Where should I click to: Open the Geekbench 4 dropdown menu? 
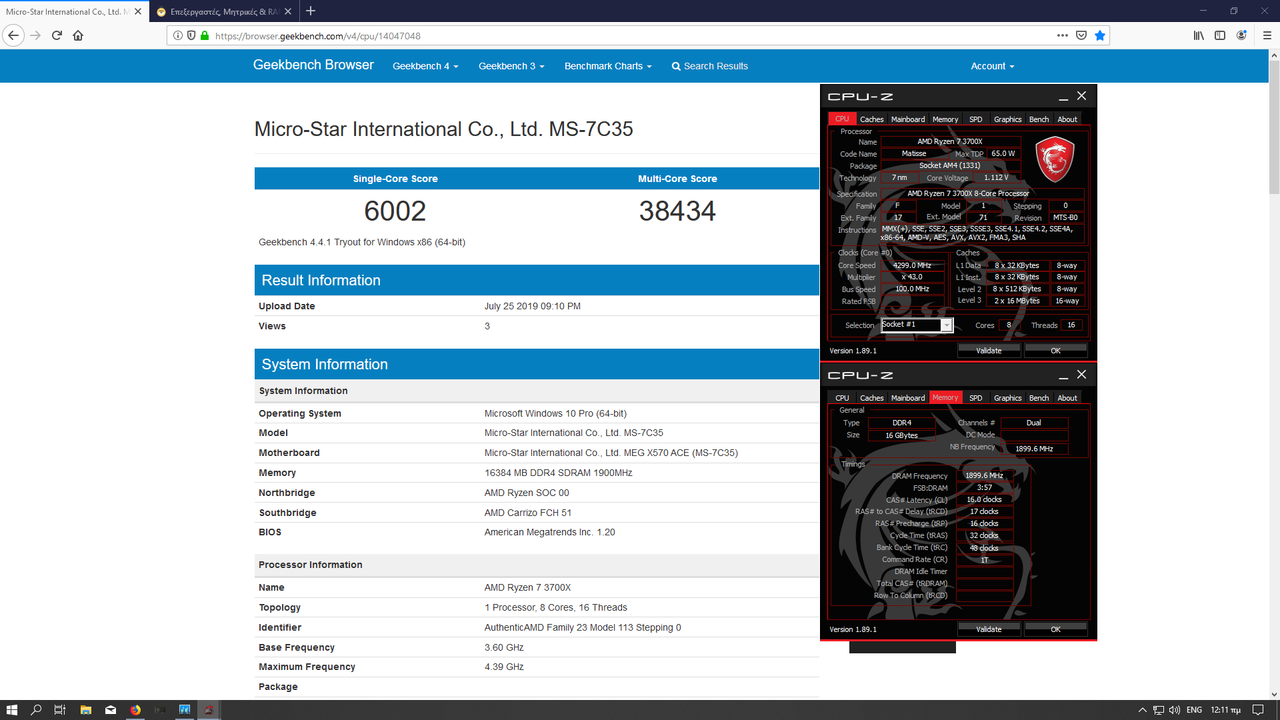(425, 66)
